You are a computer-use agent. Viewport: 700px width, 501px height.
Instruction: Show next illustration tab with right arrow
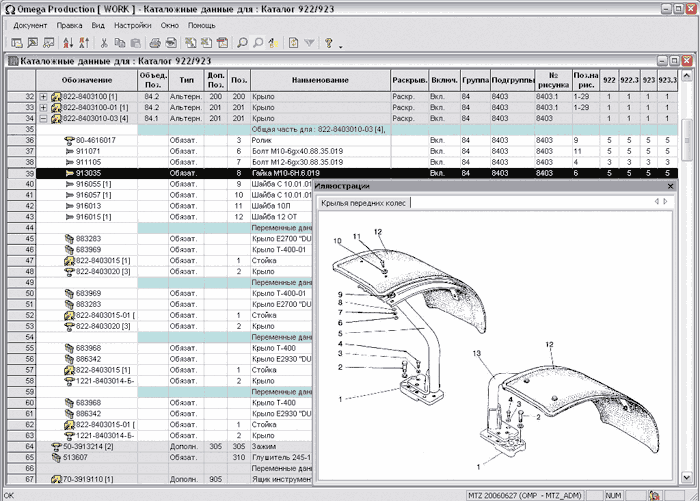[665, 201]
